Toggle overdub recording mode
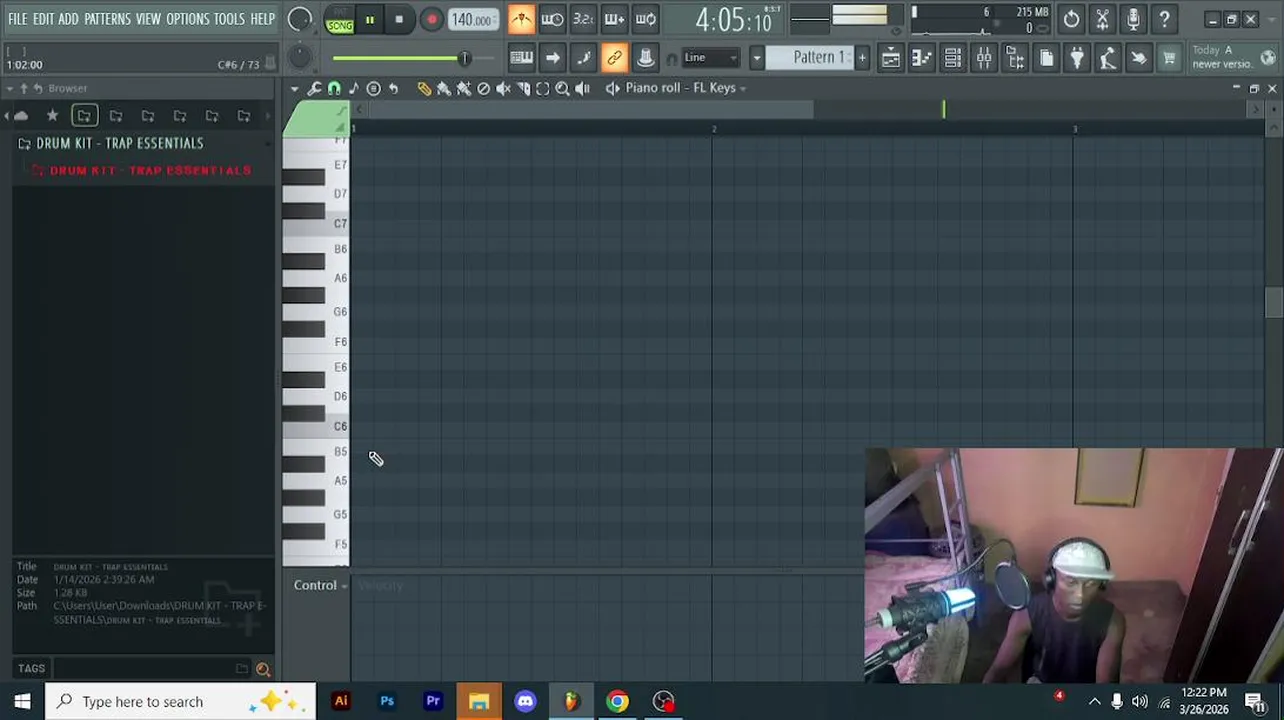Viewport: 1284px width, 720px height. point(614,19)
